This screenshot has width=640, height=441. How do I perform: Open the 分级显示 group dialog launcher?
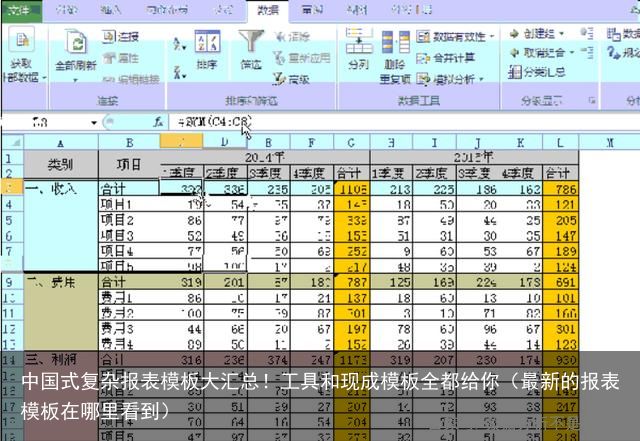592,100
